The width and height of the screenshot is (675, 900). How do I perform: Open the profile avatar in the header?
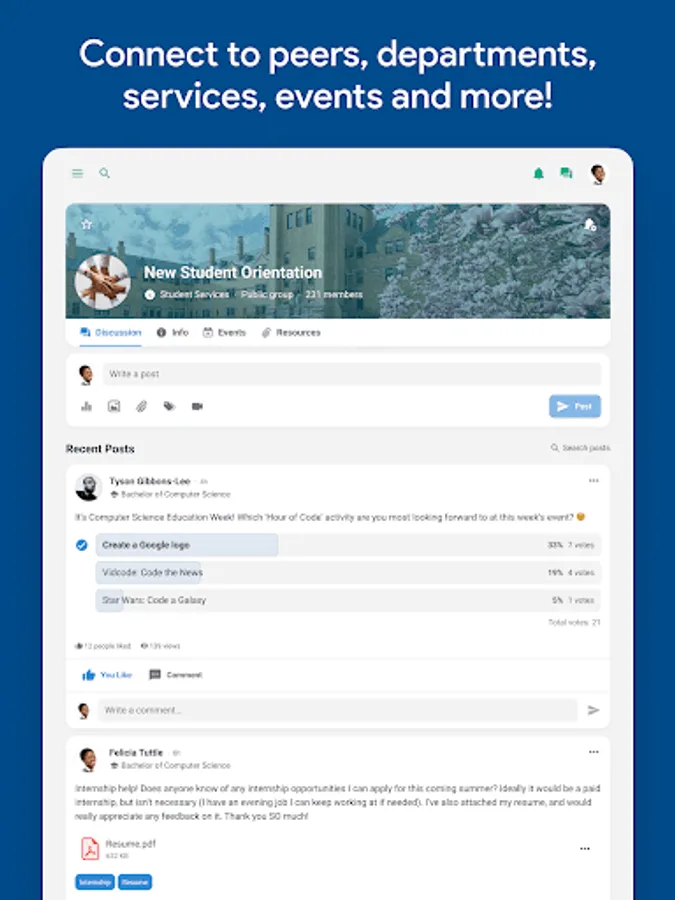coord(598,174)
